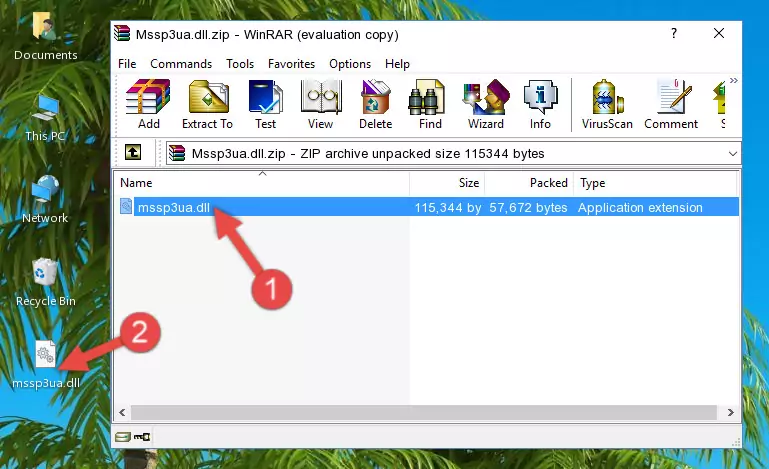
Task: Open the Favorites menu
Action: click(291, 64)
